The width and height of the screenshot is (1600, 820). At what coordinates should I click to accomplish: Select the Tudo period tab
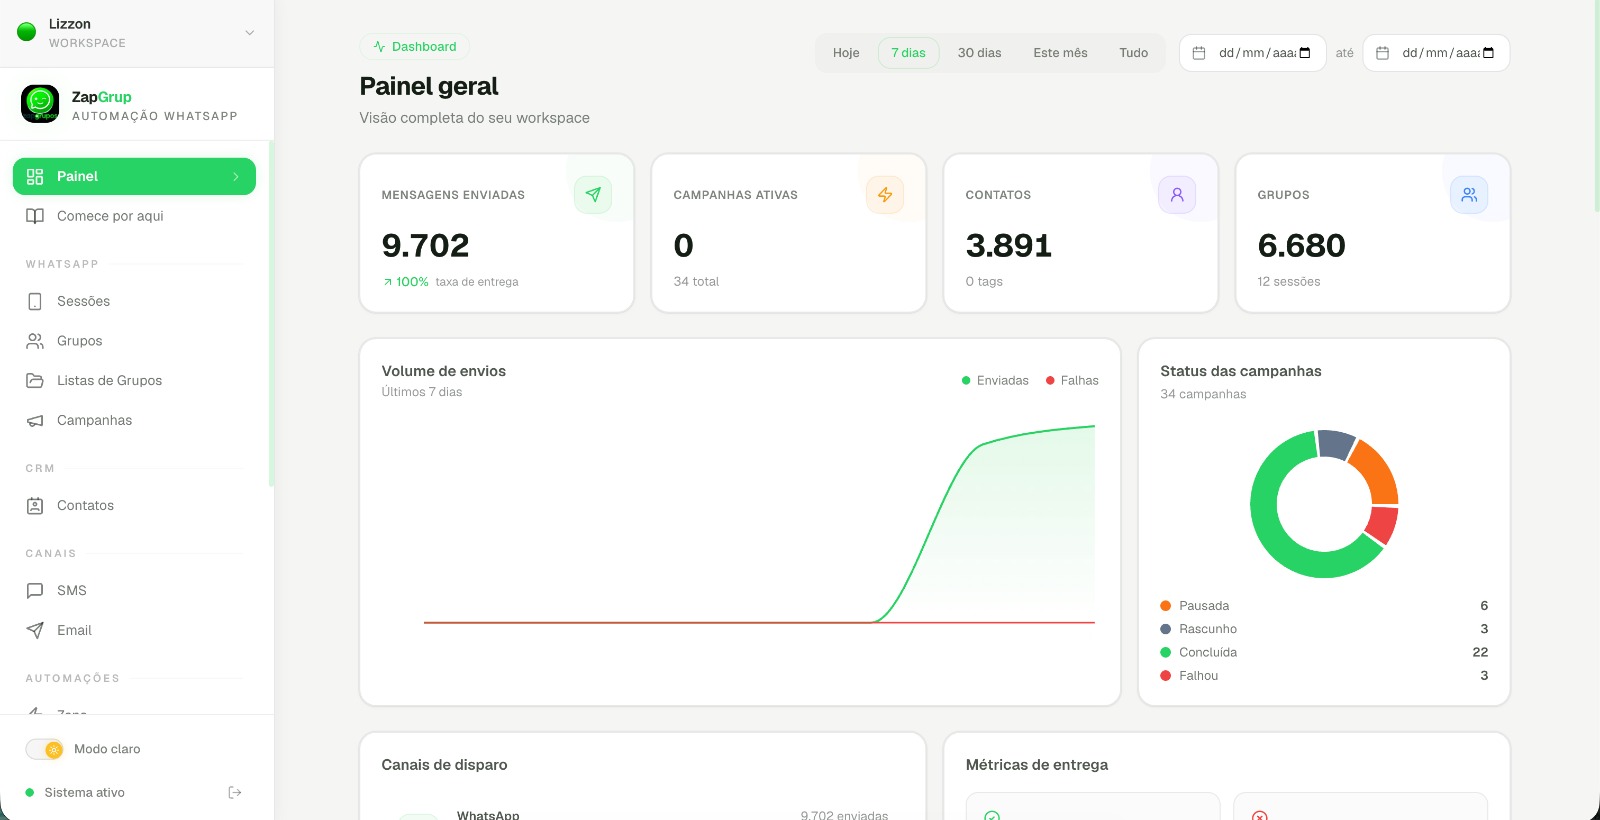(1133, 53)
